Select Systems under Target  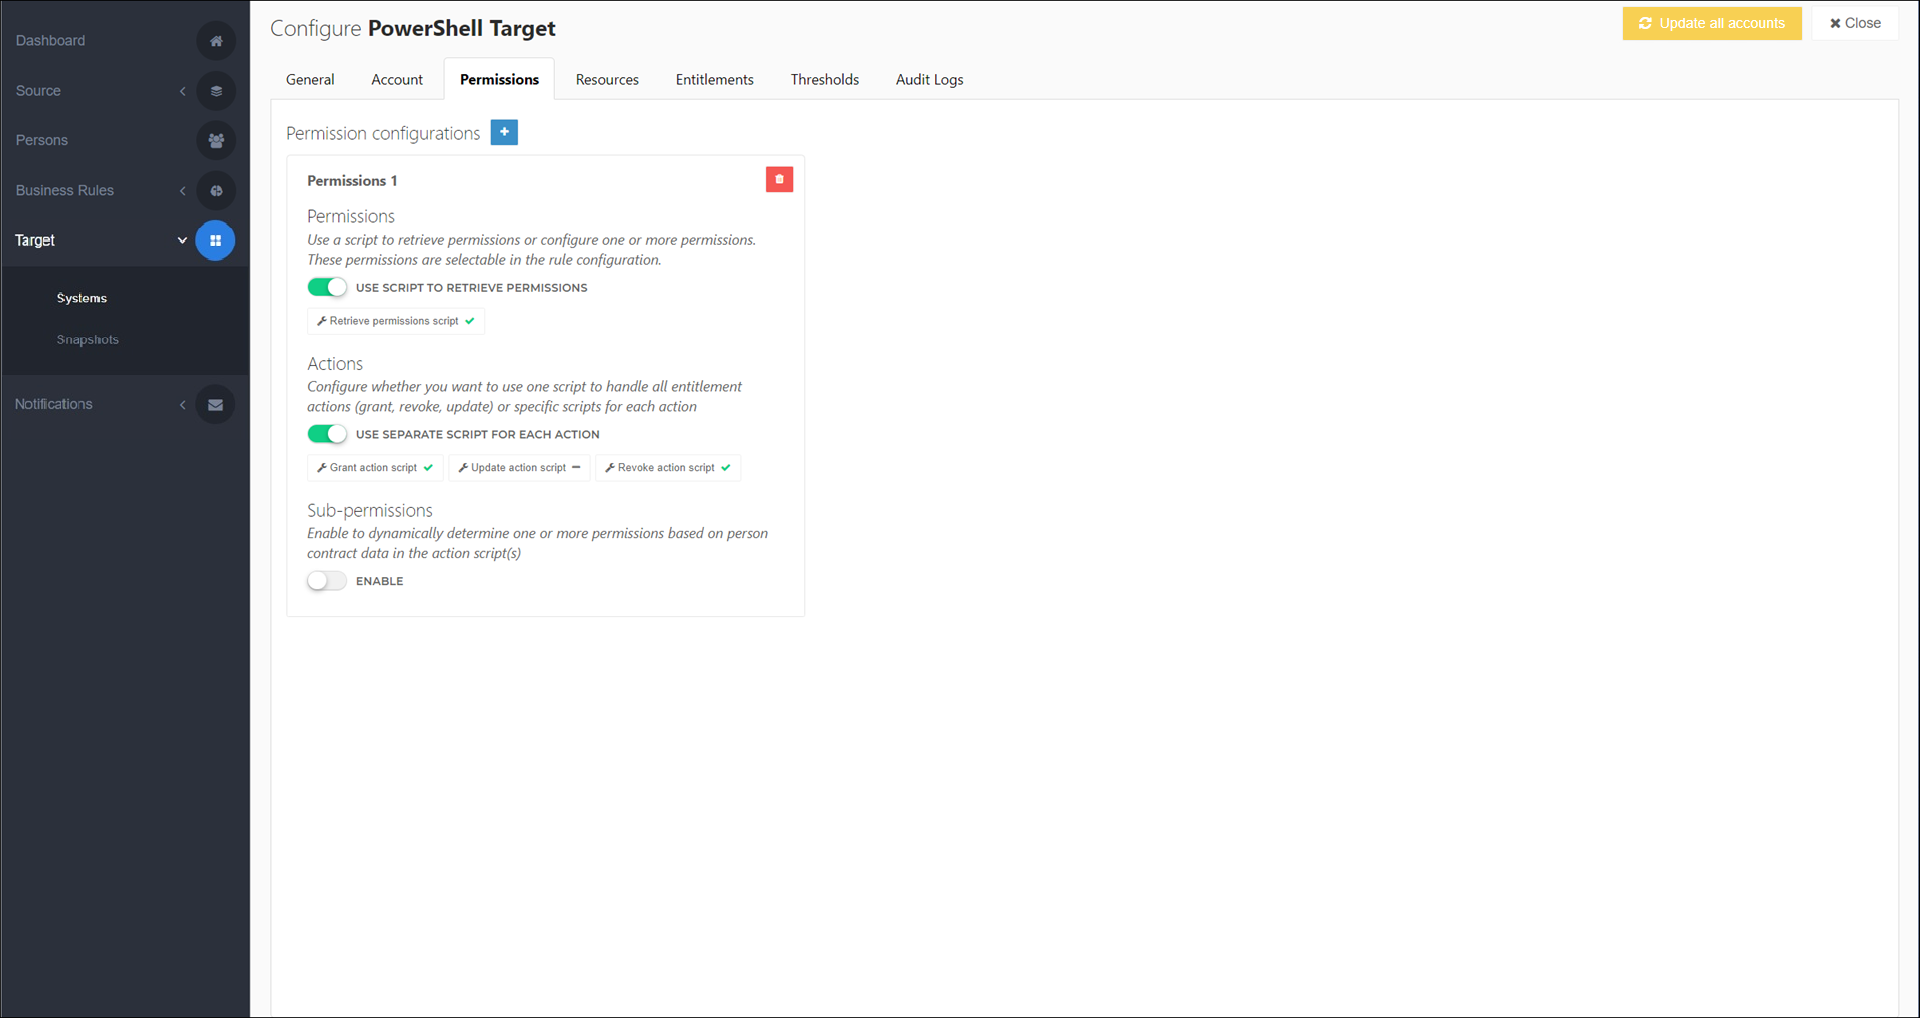[82, 299]
